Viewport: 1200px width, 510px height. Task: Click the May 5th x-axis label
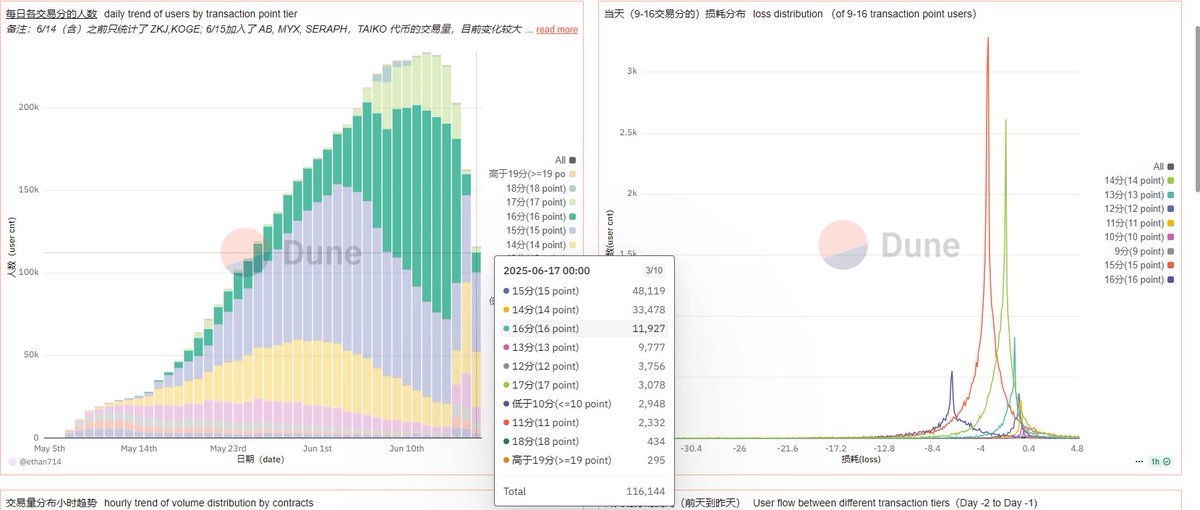(x=50, y=448)
